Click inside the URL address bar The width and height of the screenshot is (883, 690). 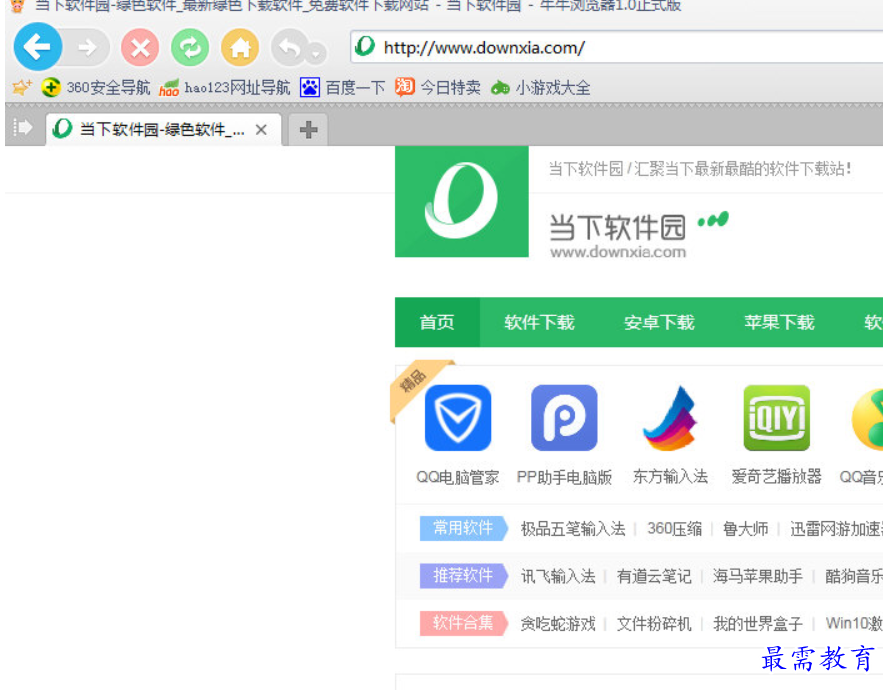(619, 47)
